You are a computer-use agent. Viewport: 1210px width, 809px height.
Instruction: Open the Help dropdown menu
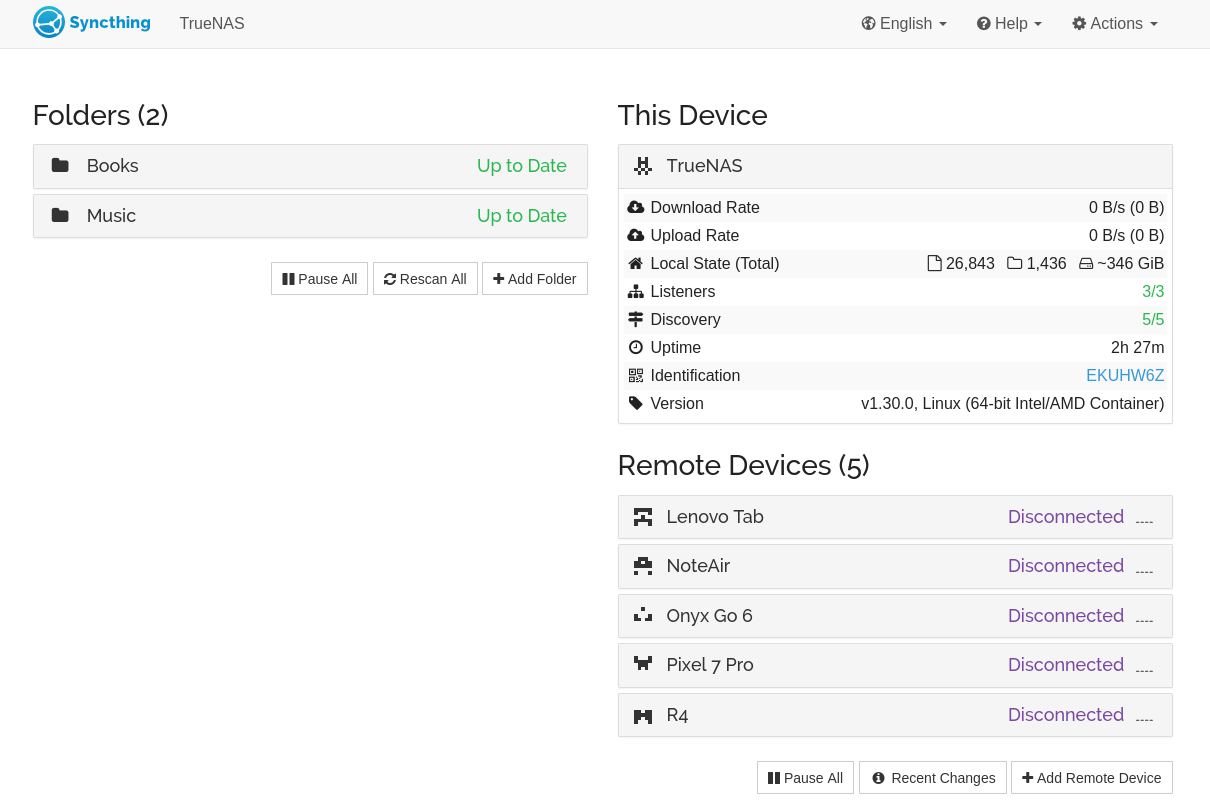pyautogui.click(x=1009, y=23)
